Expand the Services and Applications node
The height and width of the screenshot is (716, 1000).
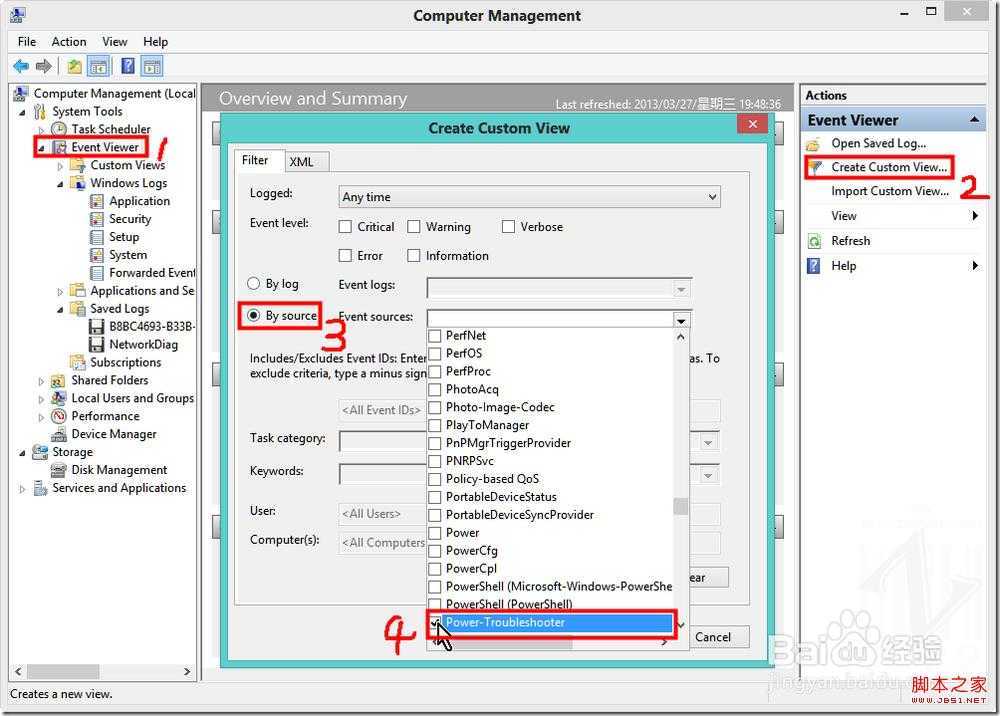point(23,489)
